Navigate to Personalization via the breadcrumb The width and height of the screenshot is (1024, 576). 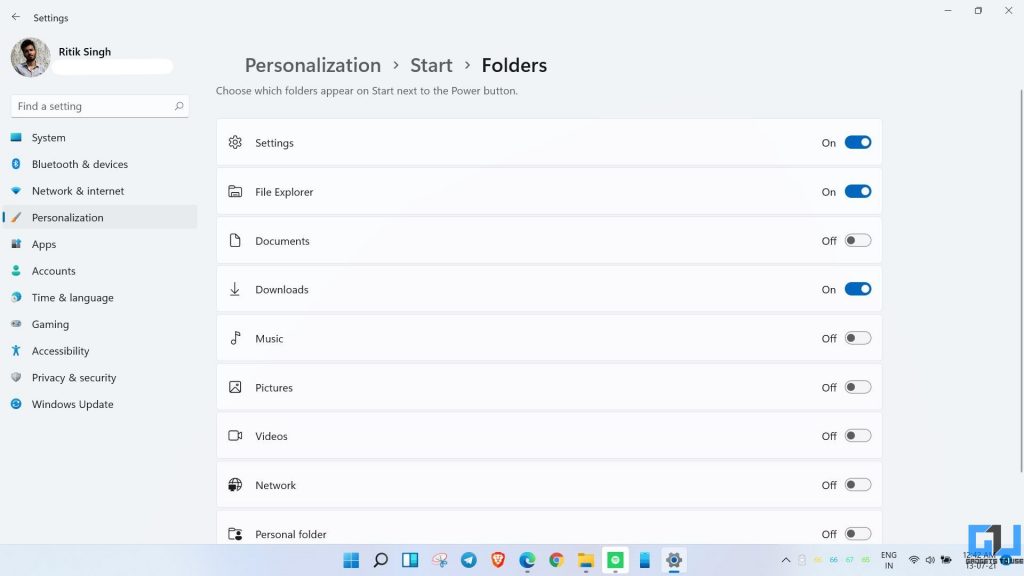[313, 65]
